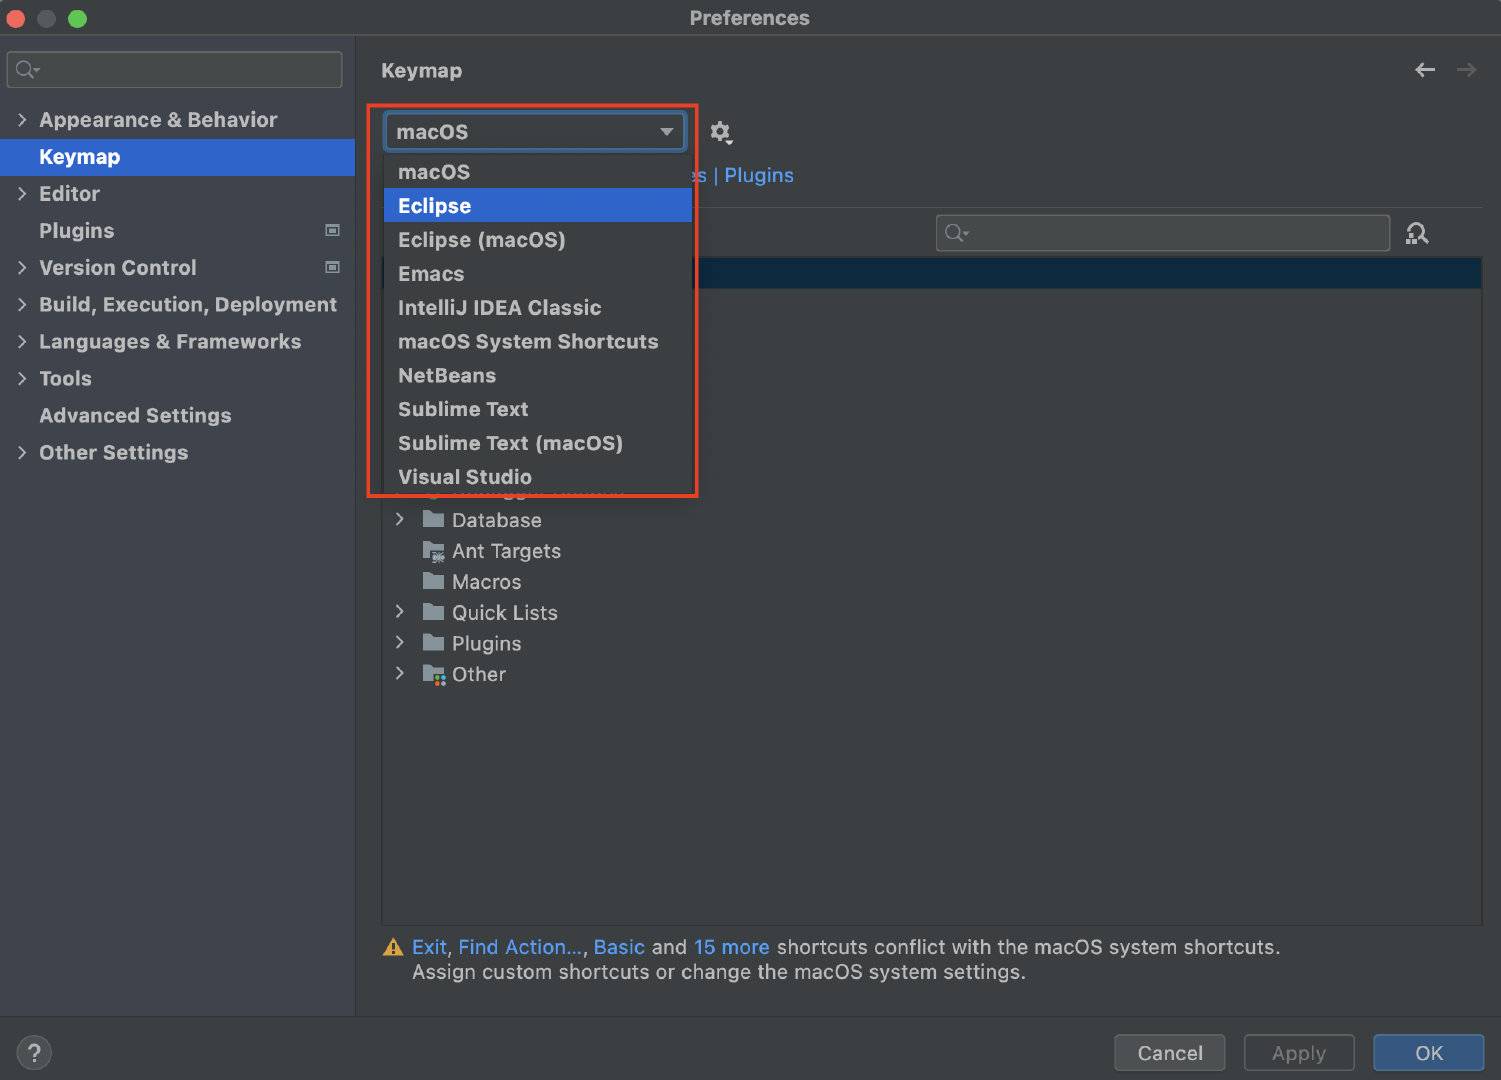The width and height of the screenshot is (1501, 1080).
Task: Select Eclipse keymap option
Action: 538,206
